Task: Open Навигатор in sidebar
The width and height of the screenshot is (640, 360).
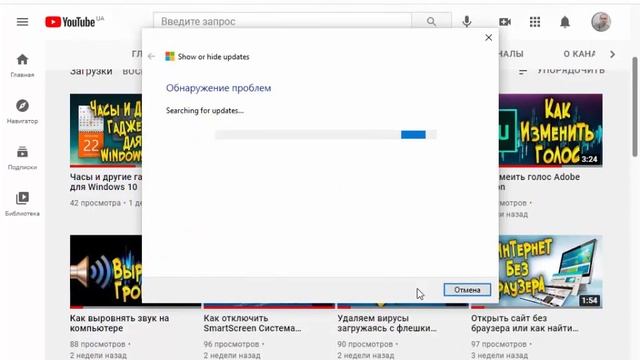Action: click(22, 111)
